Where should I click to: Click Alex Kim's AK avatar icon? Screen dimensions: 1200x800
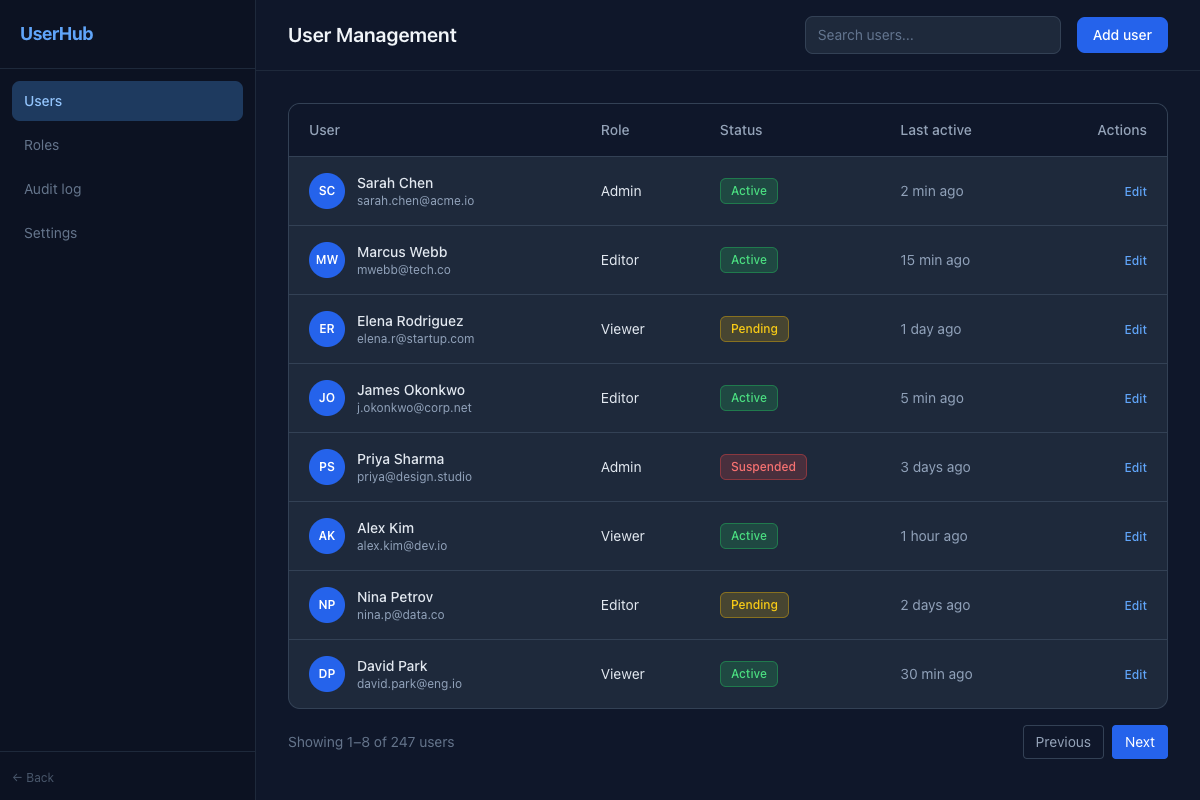click(326, 536)
